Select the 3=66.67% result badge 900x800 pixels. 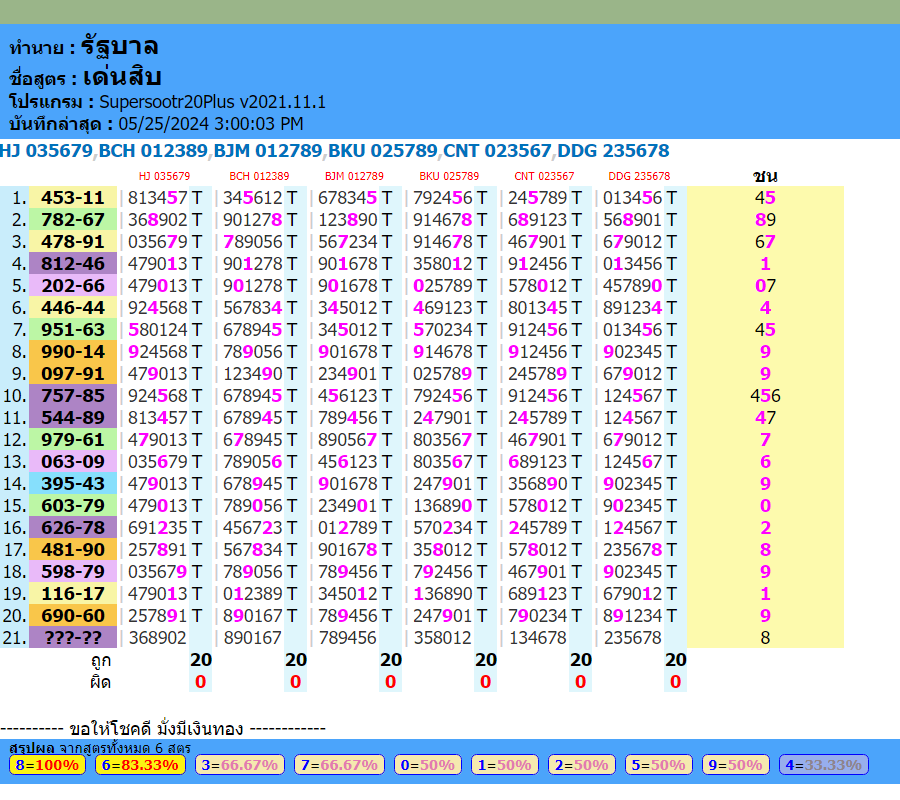coord(240,765)
